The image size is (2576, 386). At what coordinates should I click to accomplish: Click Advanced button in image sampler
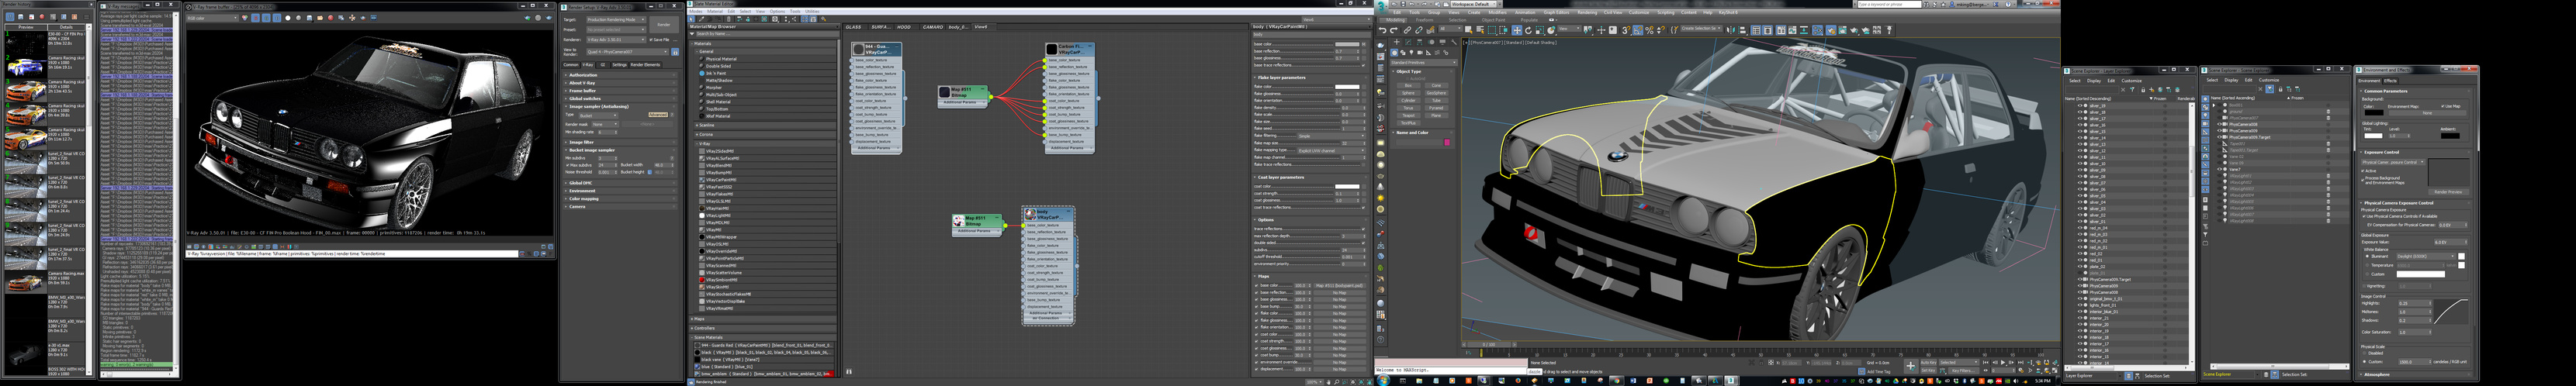(x=658, y=115)
